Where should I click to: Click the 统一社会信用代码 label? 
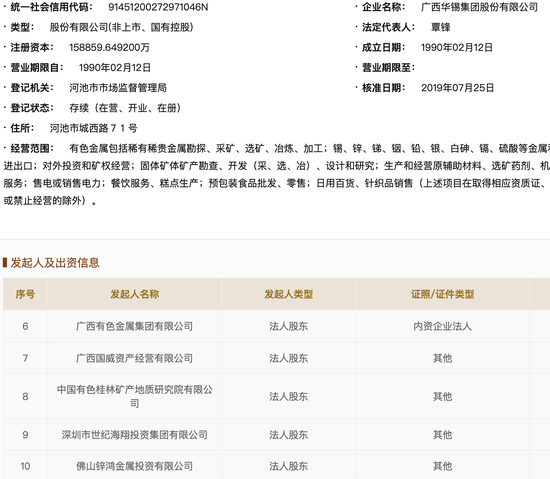[51, 7]
